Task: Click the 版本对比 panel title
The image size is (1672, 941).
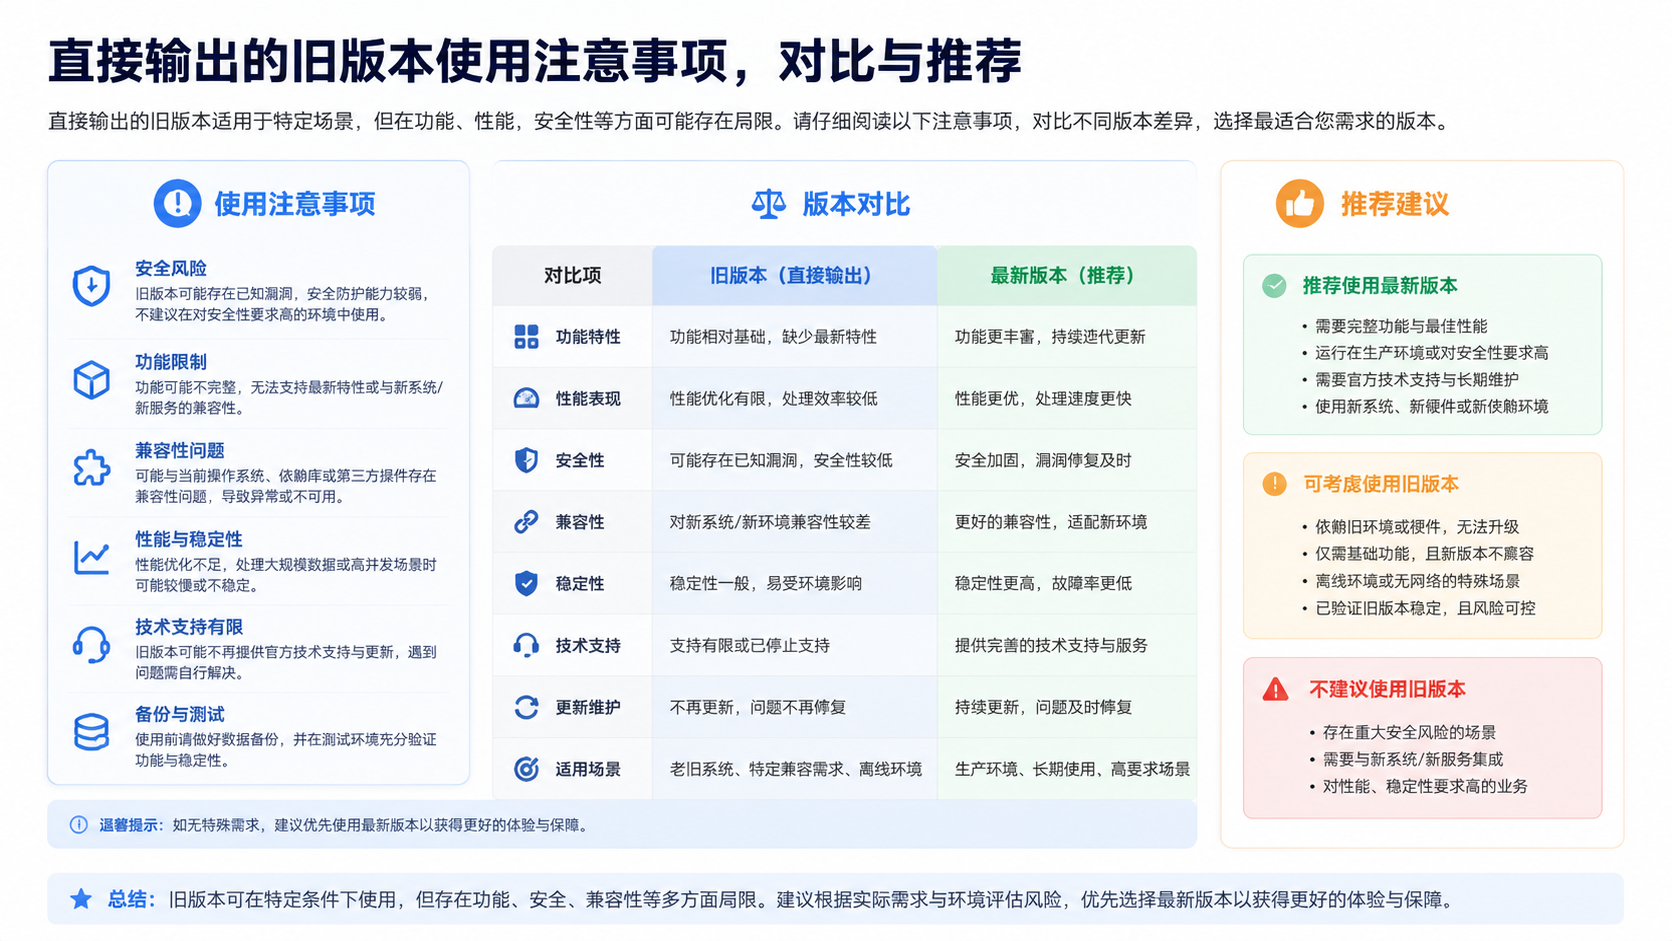Action: [x=856, y=204]
